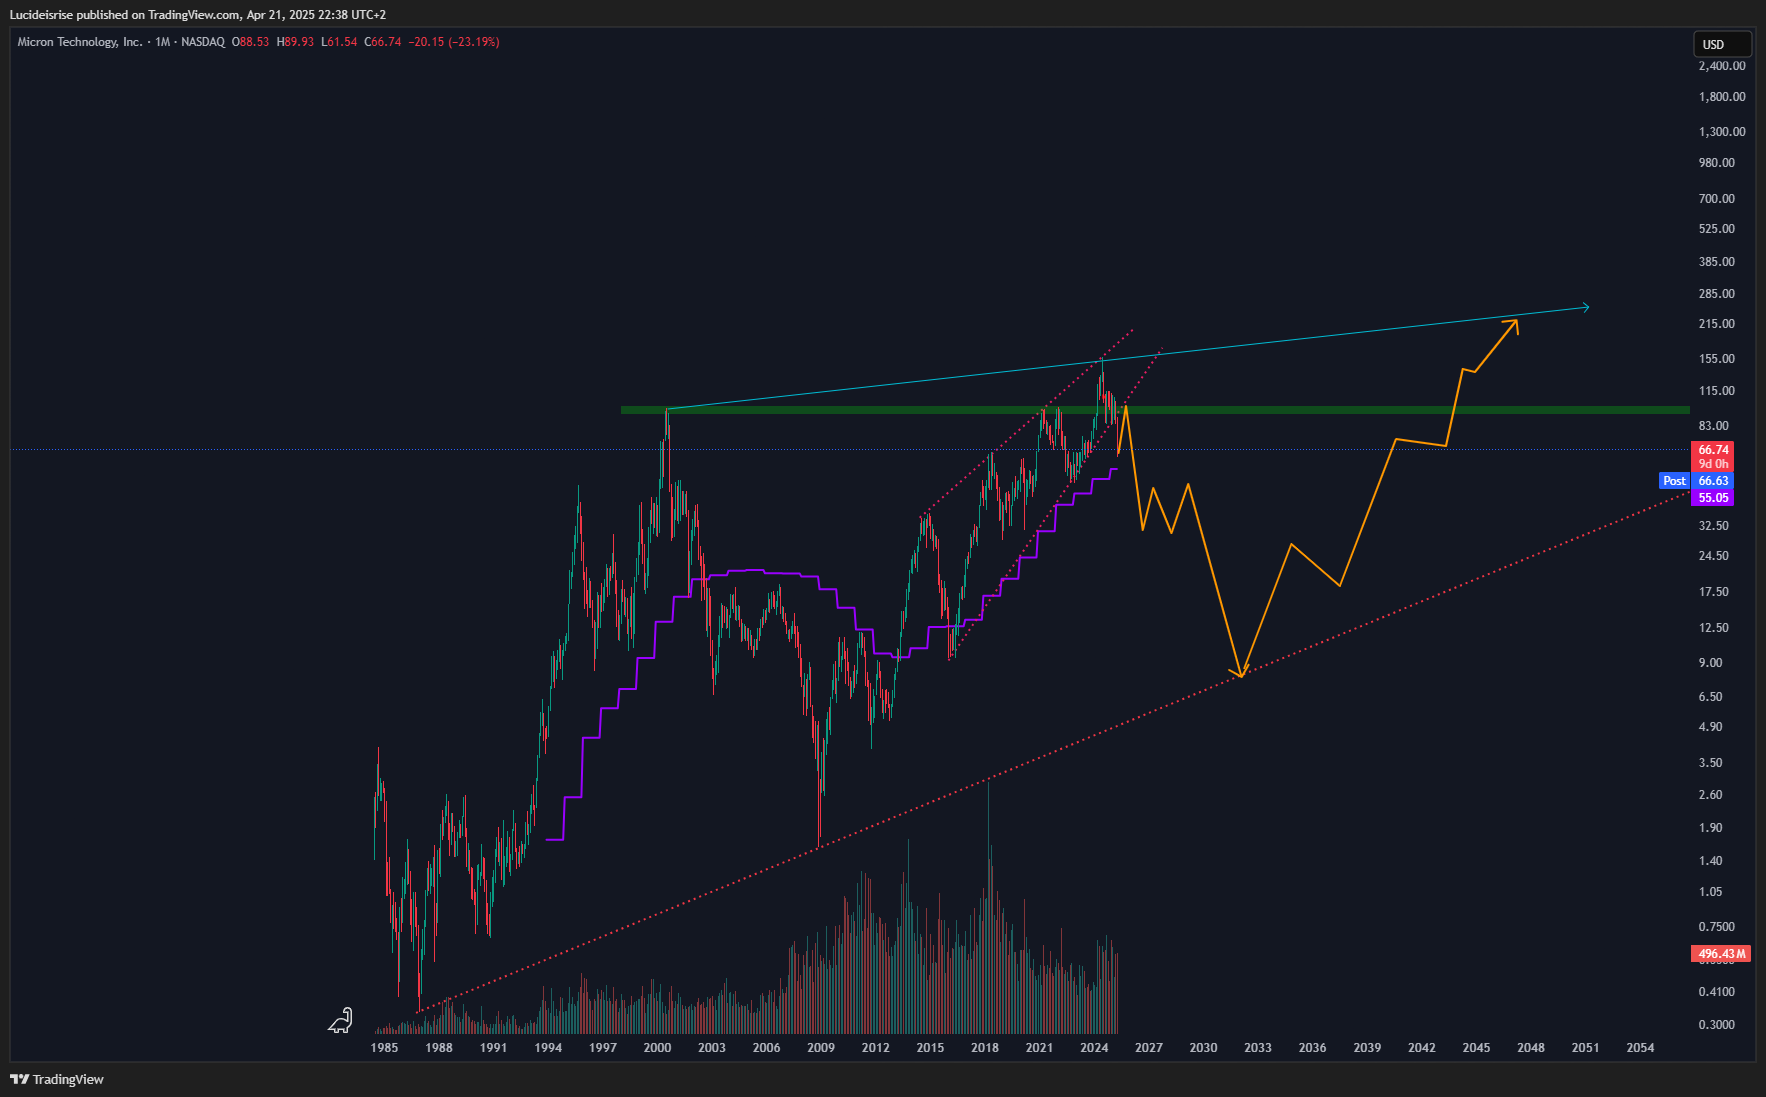This screenshot has height=1097, width=1766.
Task: Click the purple 55.05 indicator value label
Action: [x=1713, y=498]
